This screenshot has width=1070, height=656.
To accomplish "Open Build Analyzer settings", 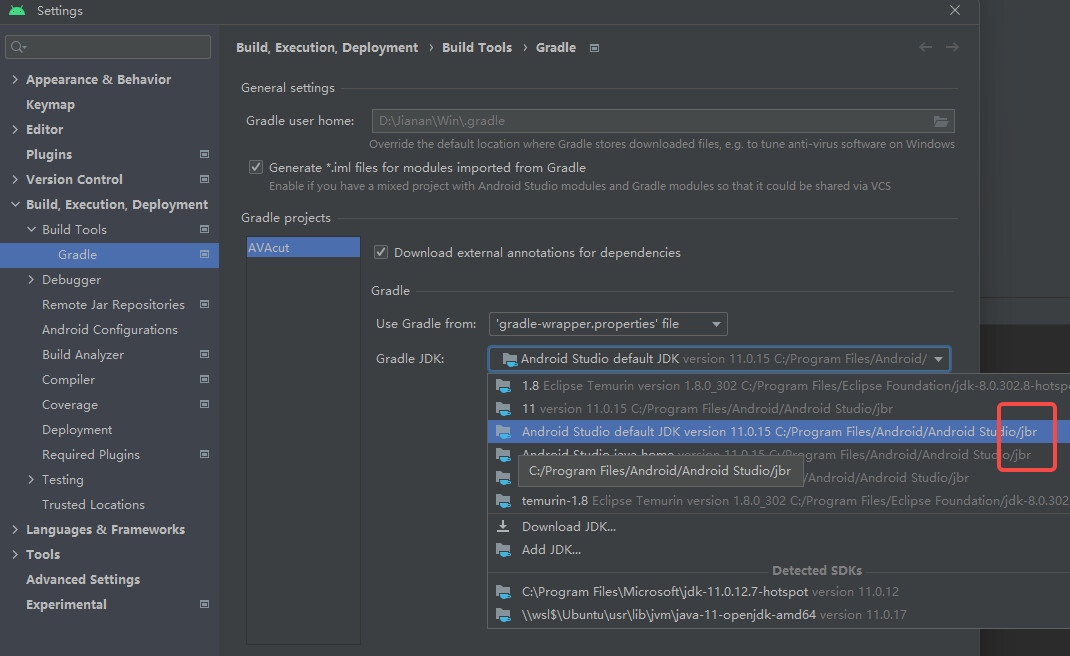I will pyautogui.click(x=83, y=354).
